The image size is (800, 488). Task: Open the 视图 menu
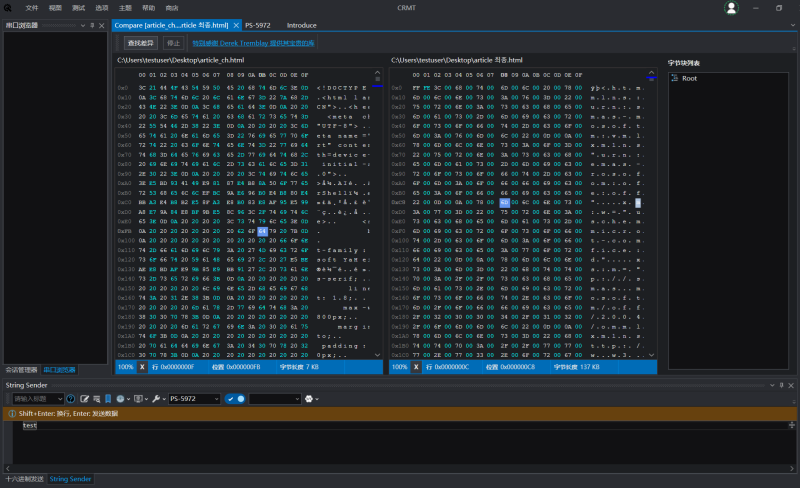pyautogui.click(x=55, y=8)
